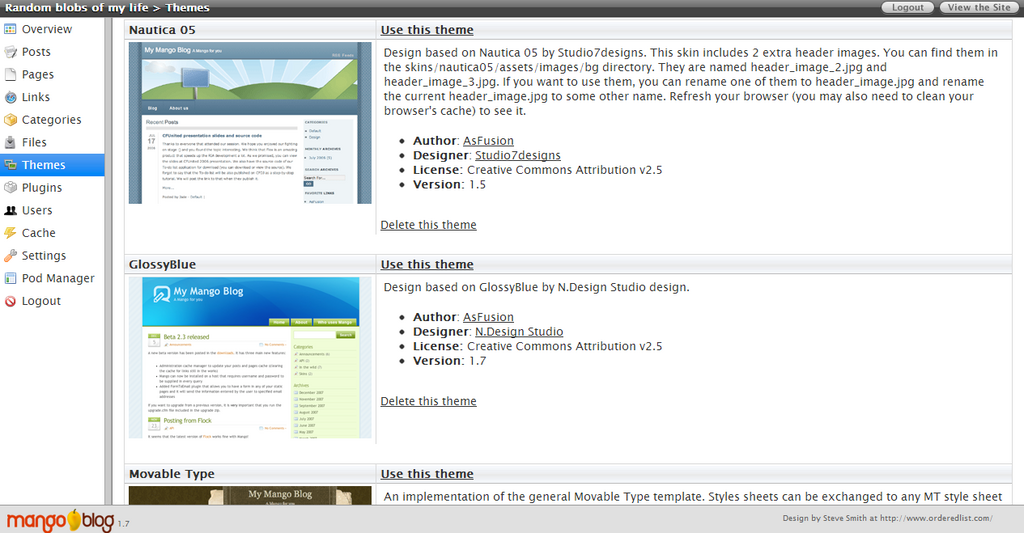Click the Posts icon in sidebar

click(x=10, y=52)
